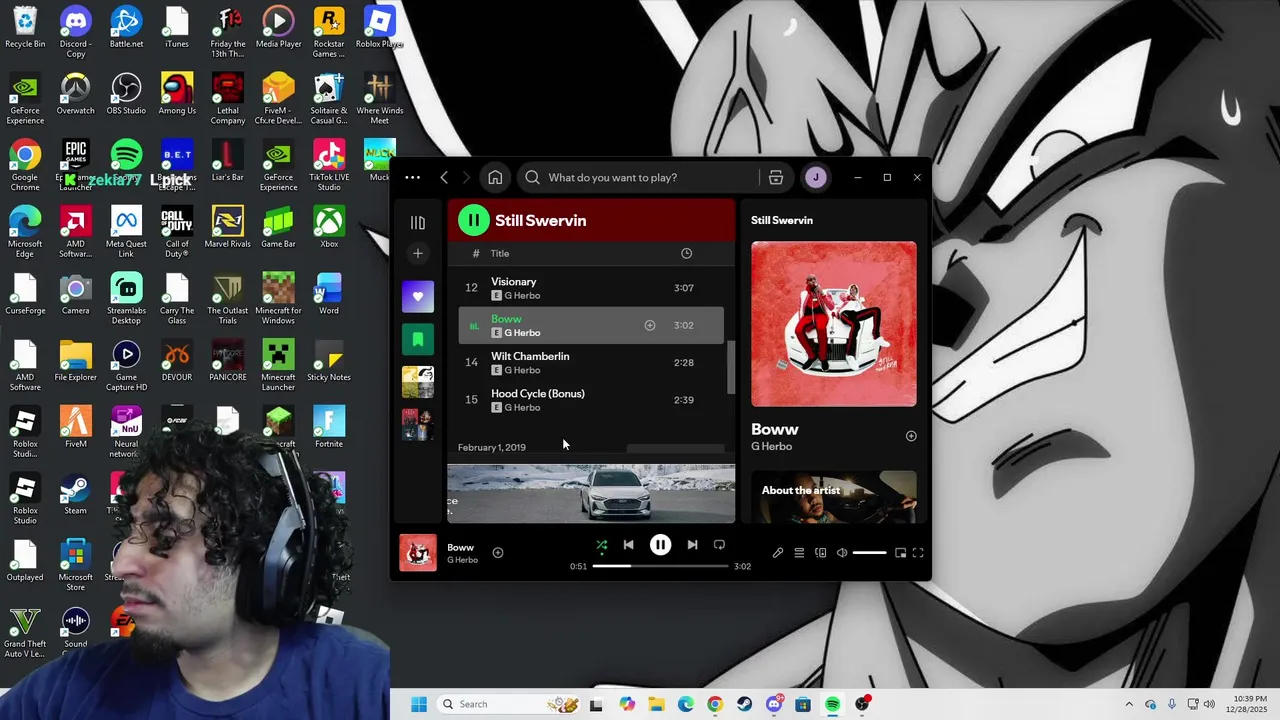The height and width of the screenshot is (720, 1280).
Task: Open Microsoft Store from taskbar
Action: click(803, 704)
